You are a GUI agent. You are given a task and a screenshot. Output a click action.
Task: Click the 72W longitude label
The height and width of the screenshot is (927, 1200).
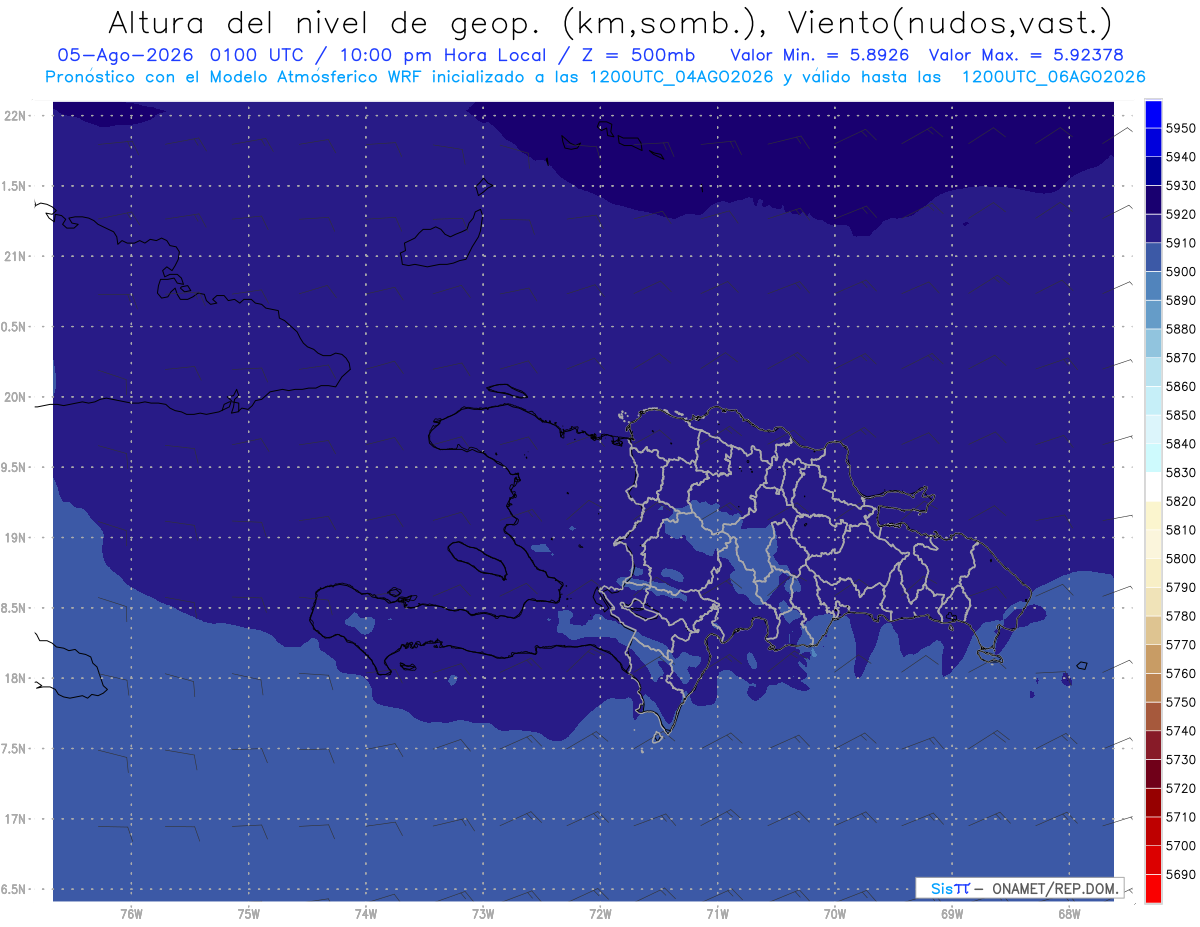pos(600,913)
